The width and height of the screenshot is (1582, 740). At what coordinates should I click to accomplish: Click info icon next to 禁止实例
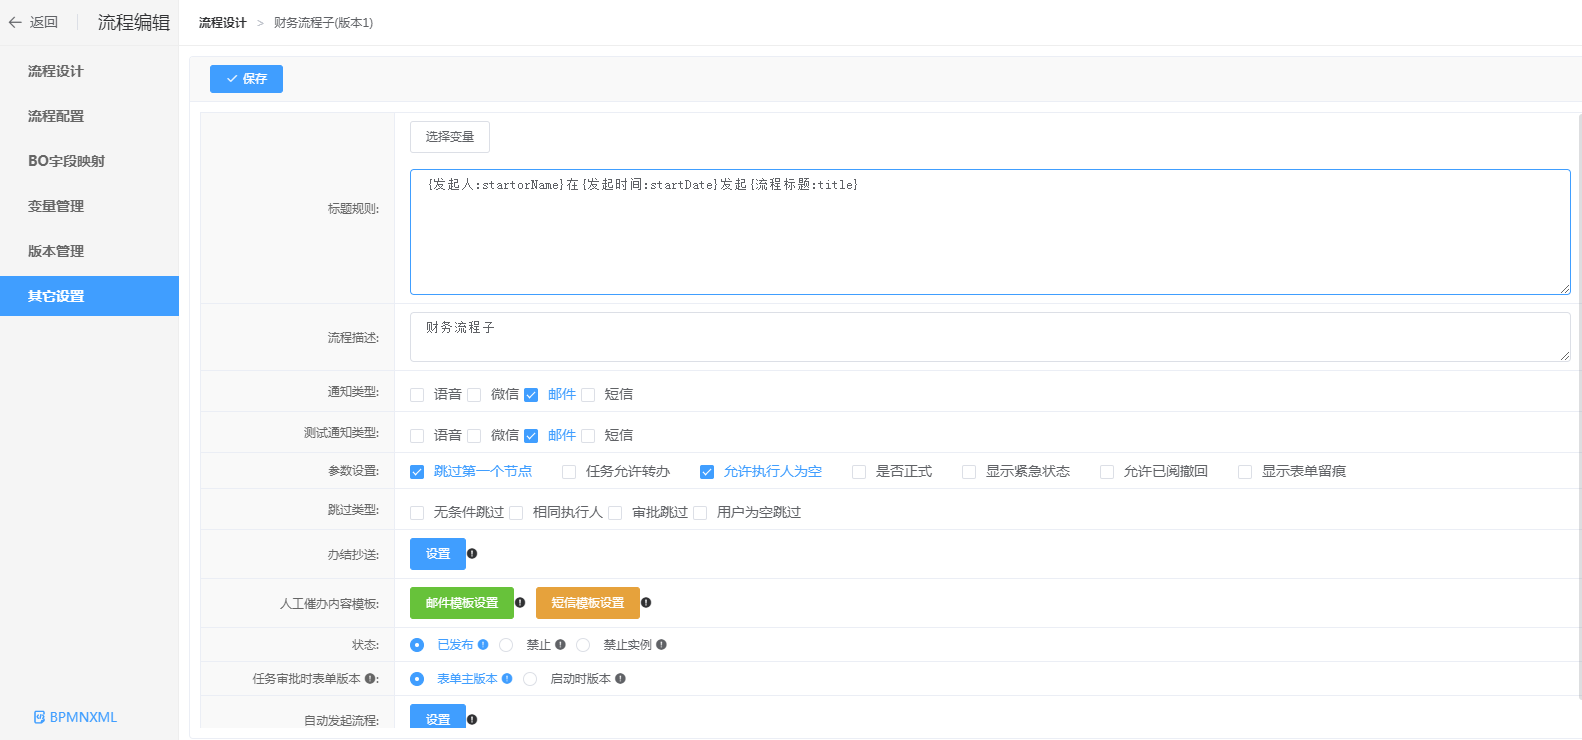tap(661, 645)
